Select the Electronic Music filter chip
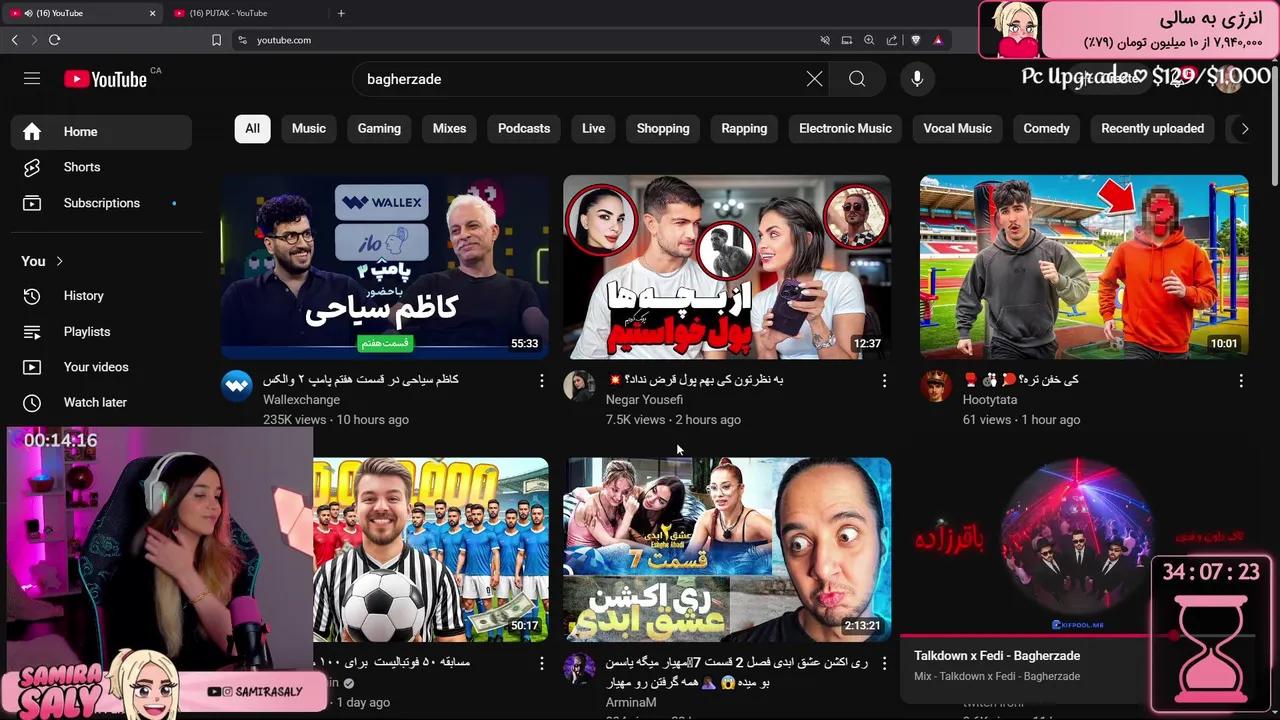Viewport: 1280px width, 720px height. [x=845, y=128]
